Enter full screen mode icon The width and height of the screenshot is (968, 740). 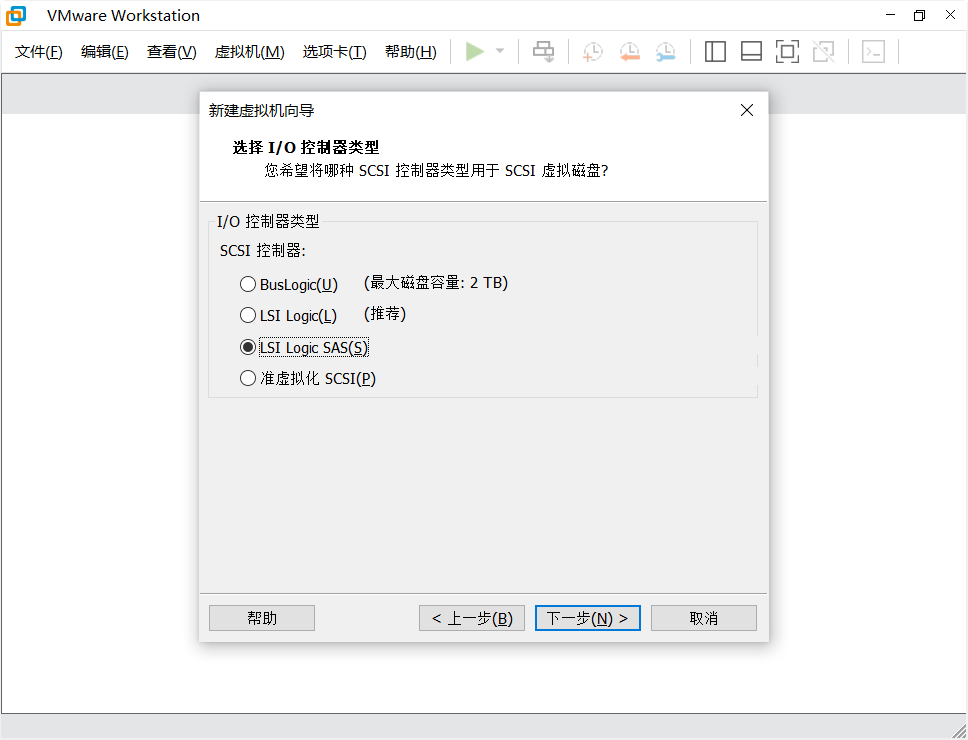[x=787, y=51]
